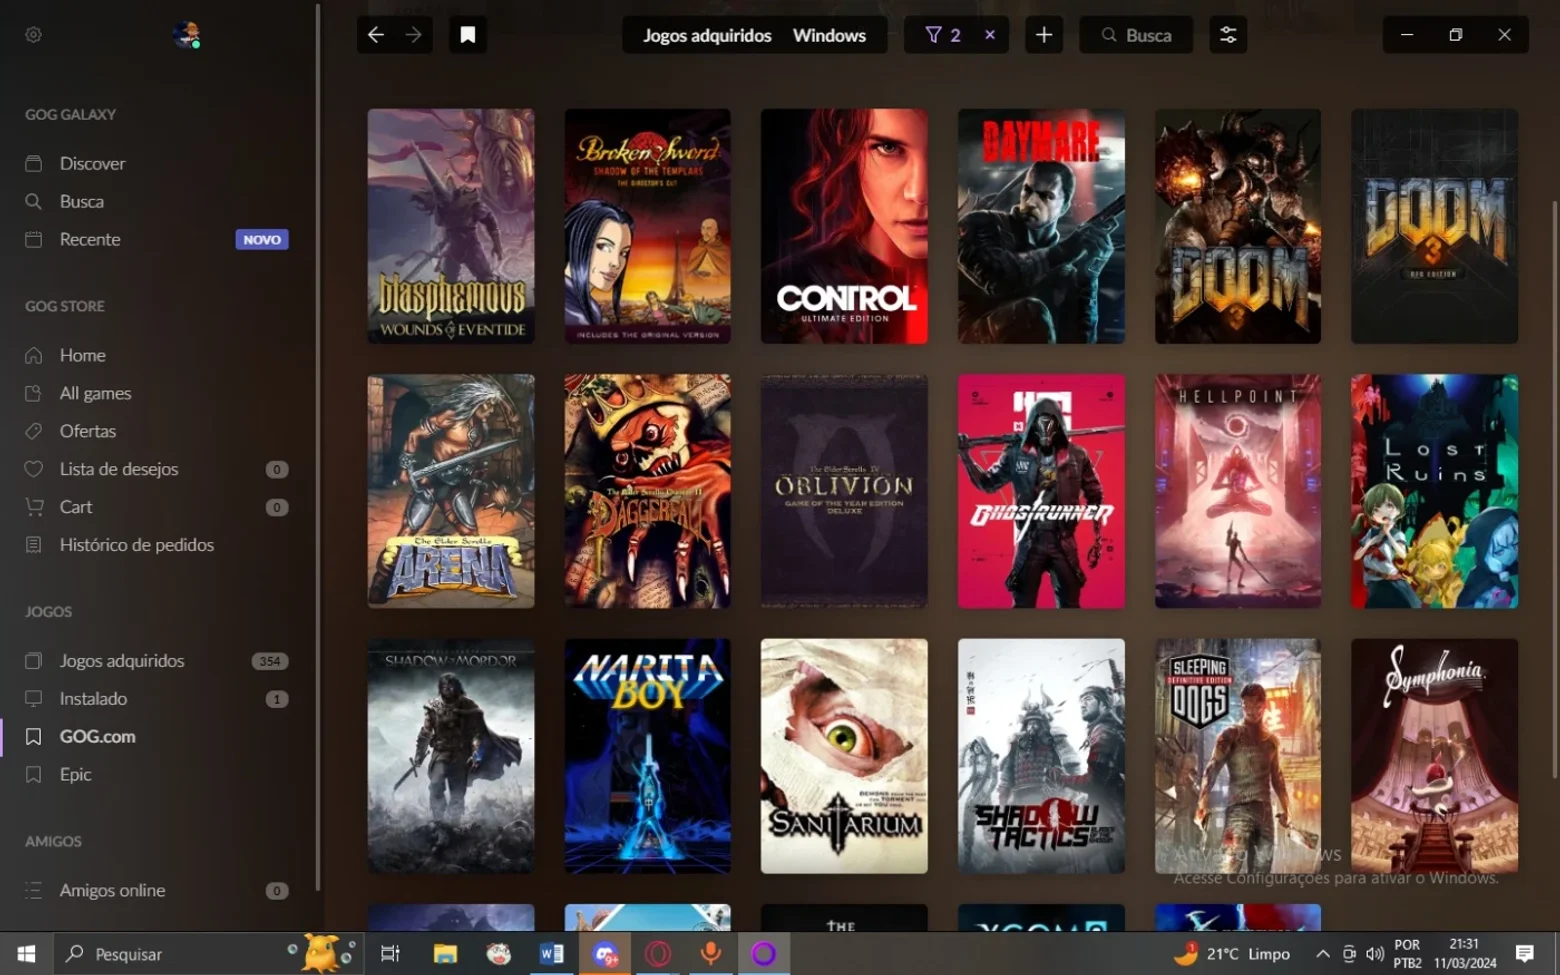Click the bookmark icon in toolbar
Viewport: 1560px width, 975px height.
[x=467, y=35]
